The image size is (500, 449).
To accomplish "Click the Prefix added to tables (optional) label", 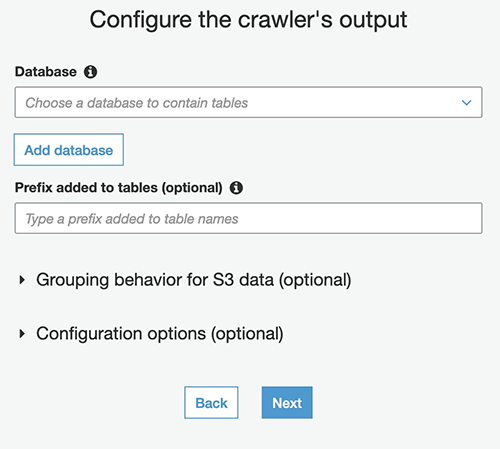I will 119,188.
